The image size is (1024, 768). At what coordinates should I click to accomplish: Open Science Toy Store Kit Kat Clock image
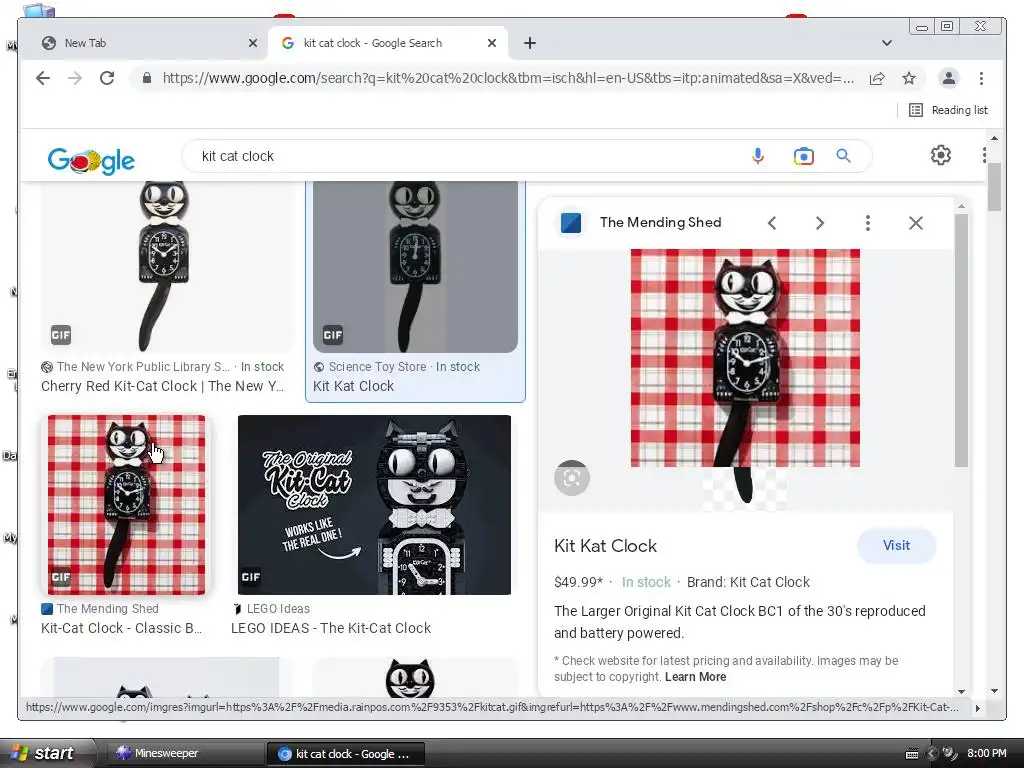pos(415,266)
